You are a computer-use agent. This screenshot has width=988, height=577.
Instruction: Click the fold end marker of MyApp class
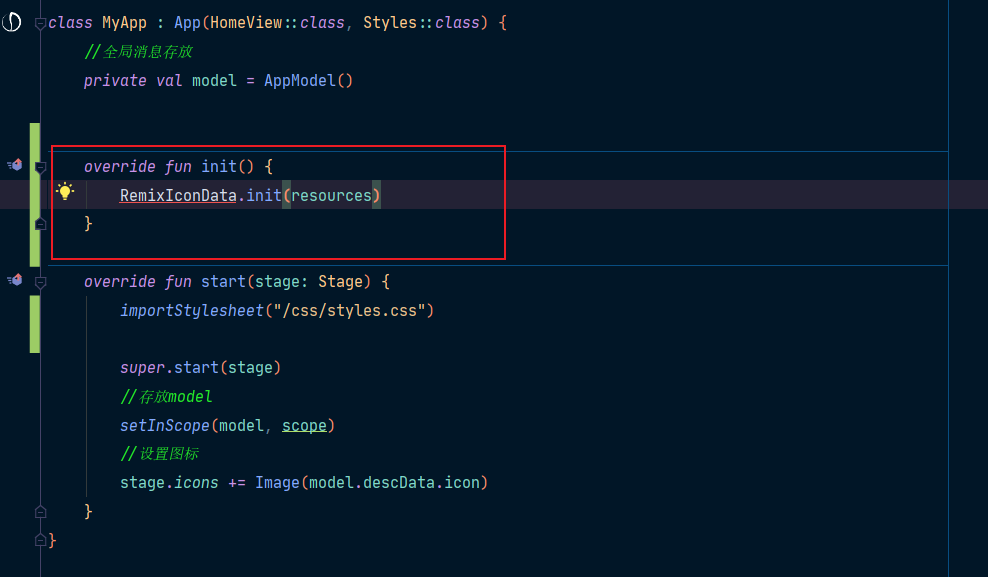tap(40, 540)
